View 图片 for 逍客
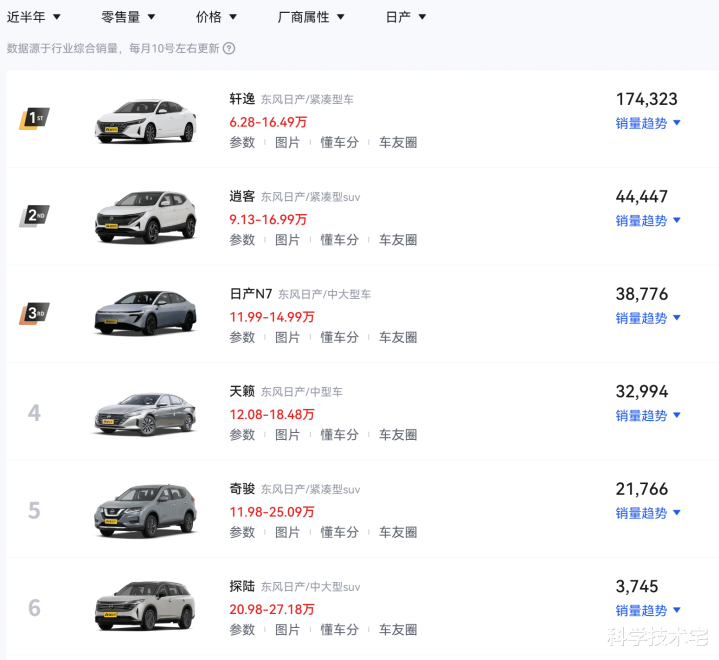This screenshot has height=660, width=719. 287,240
